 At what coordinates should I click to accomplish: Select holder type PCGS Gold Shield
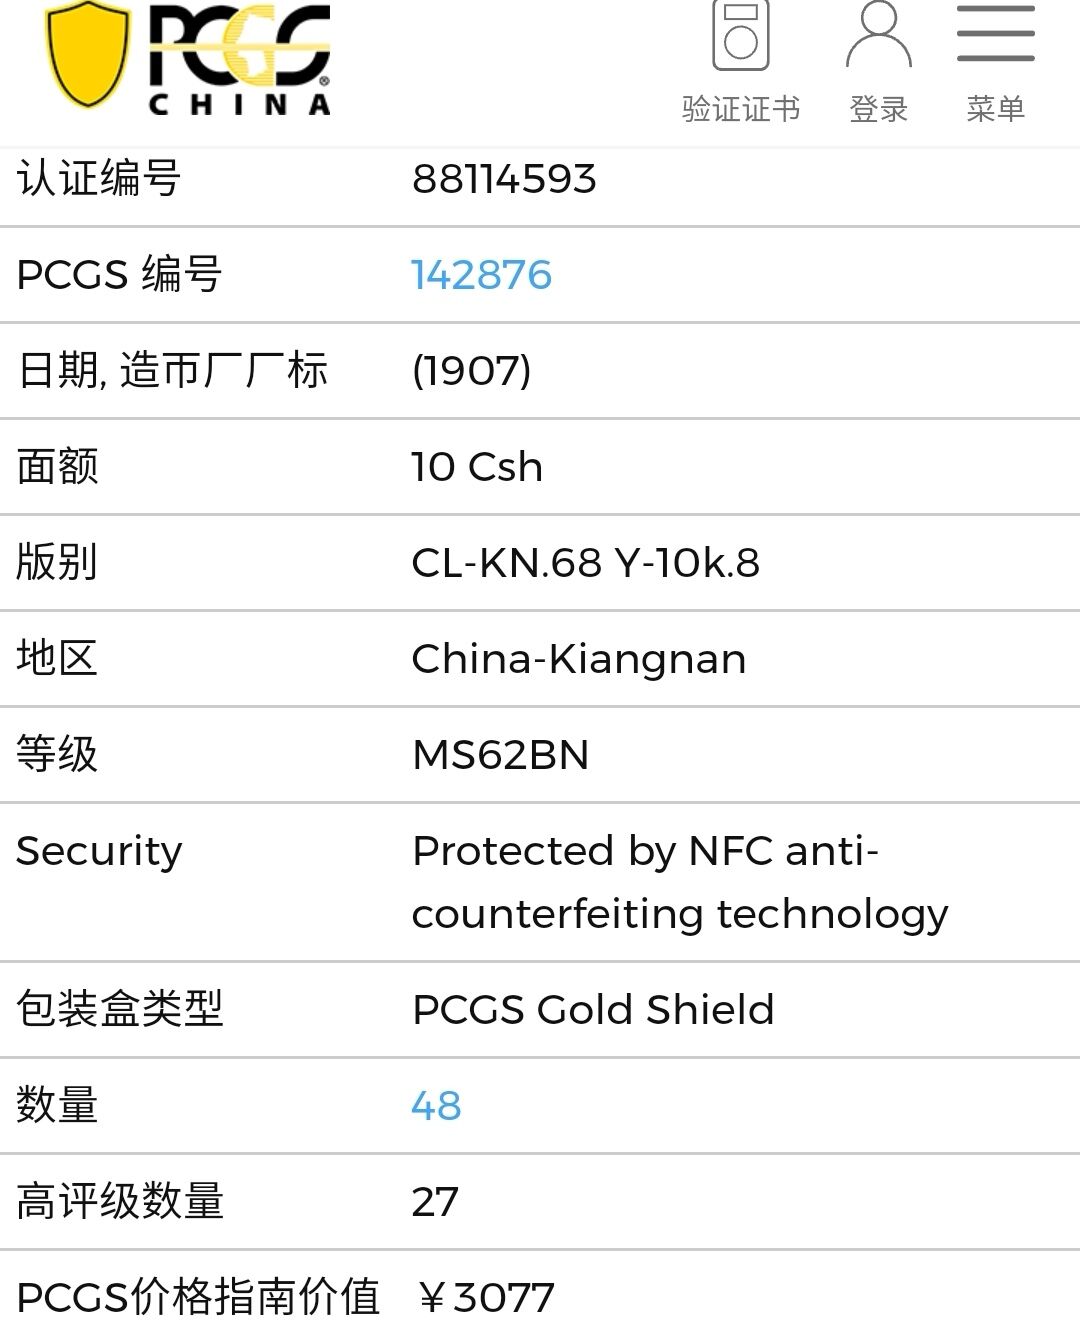click(x=593, y=1010)
